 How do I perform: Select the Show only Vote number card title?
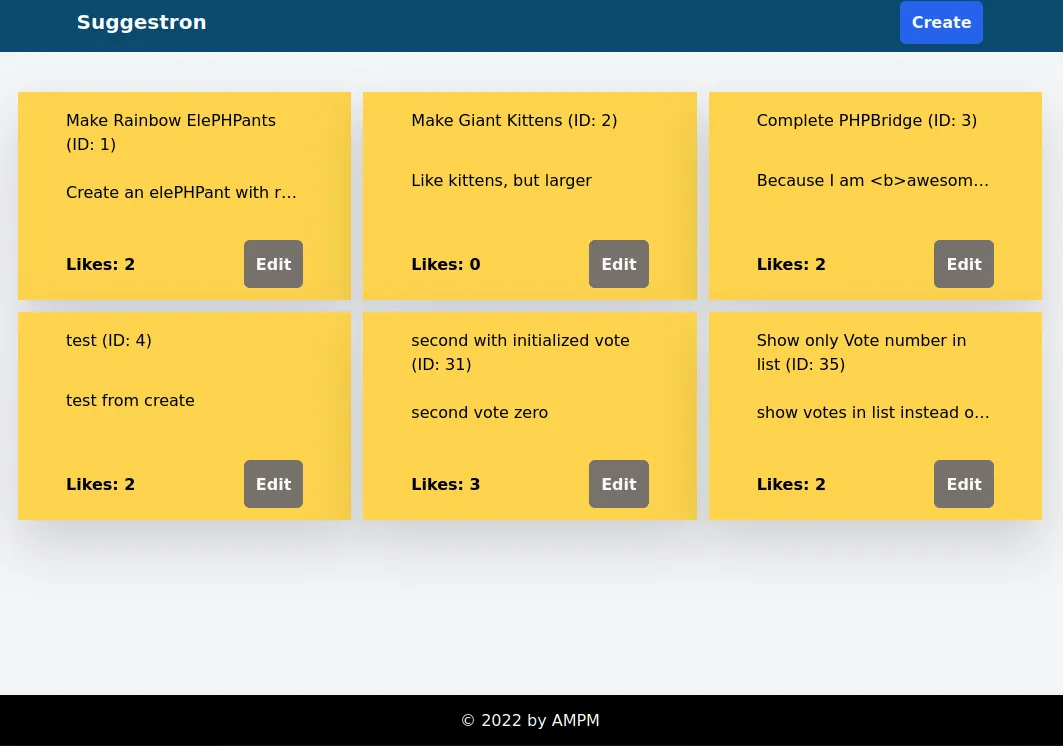tap(861, 352)
